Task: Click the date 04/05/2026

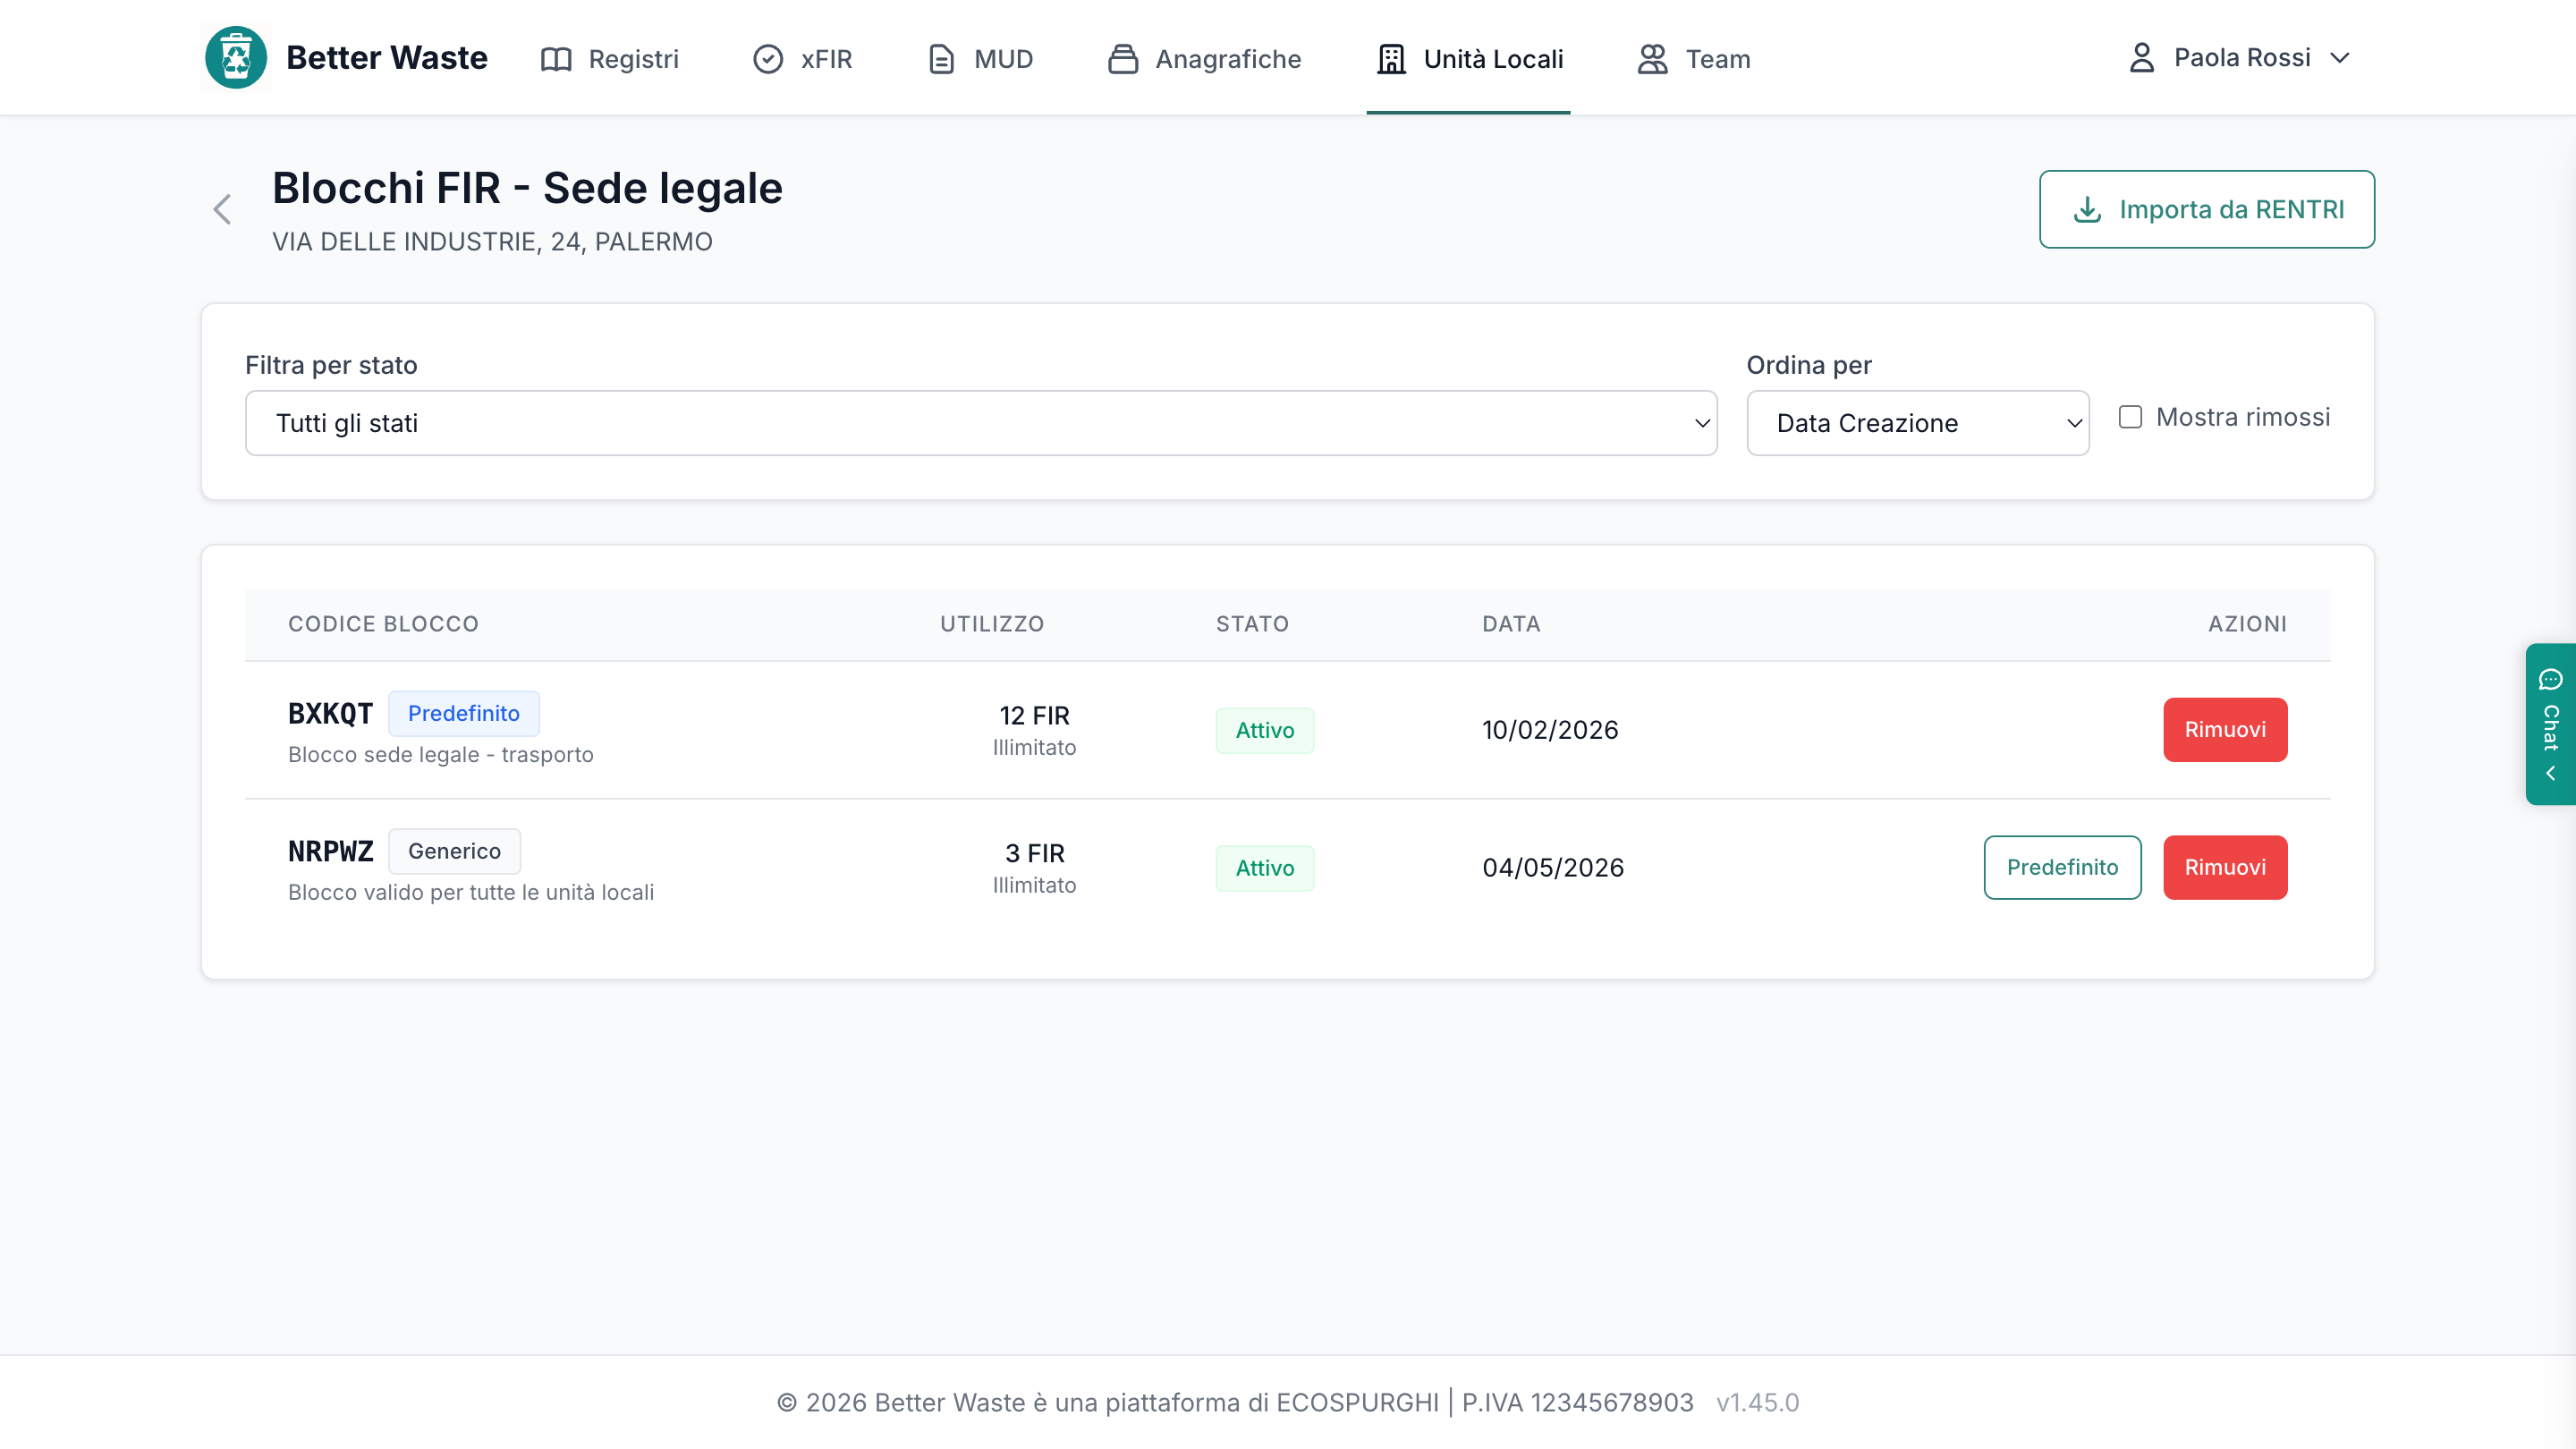Action: click(1553, 867)
